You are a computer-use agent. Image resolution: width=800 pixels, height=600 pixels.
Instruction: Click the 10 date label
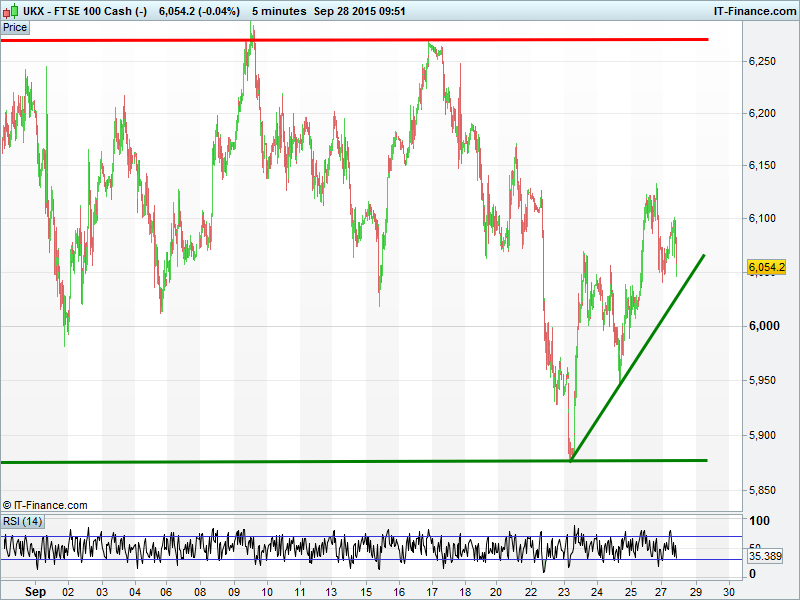[x=267, y=592]
